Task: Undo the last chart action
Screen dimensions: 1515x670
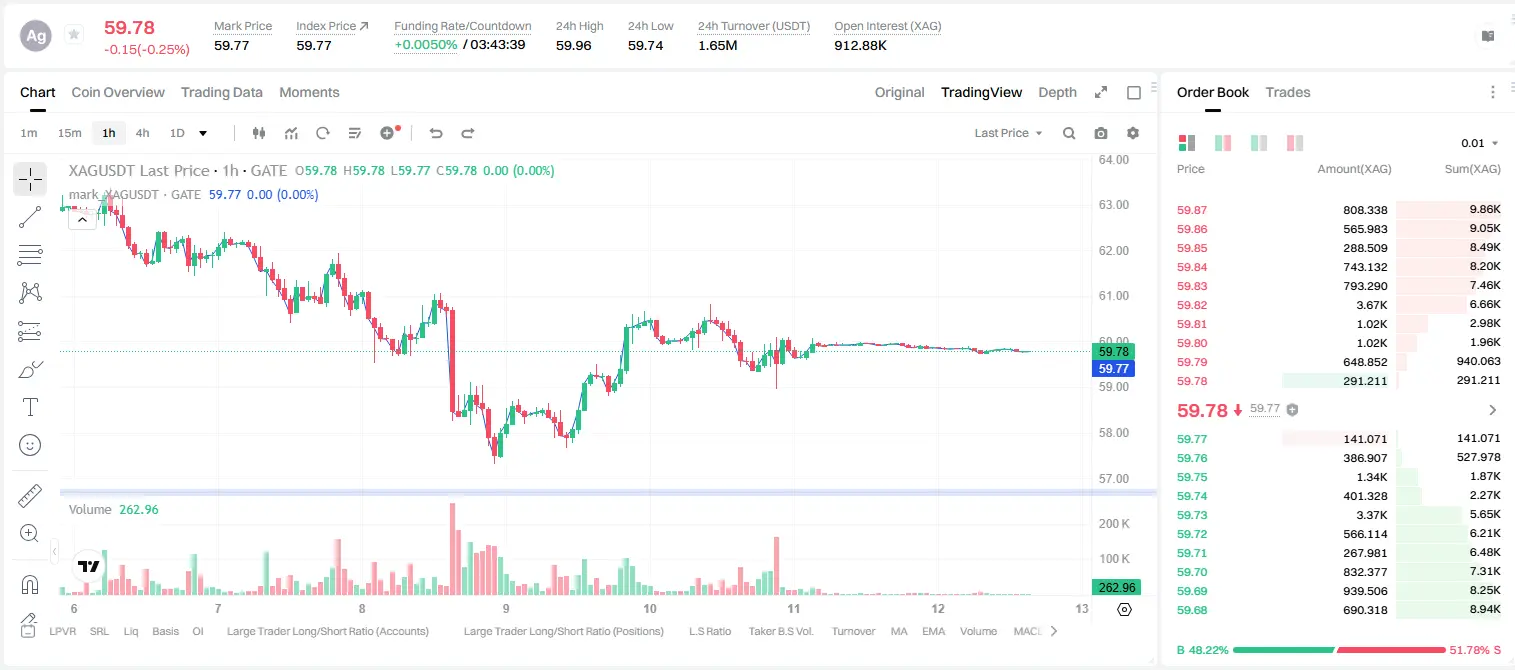Action: (436, 133)
